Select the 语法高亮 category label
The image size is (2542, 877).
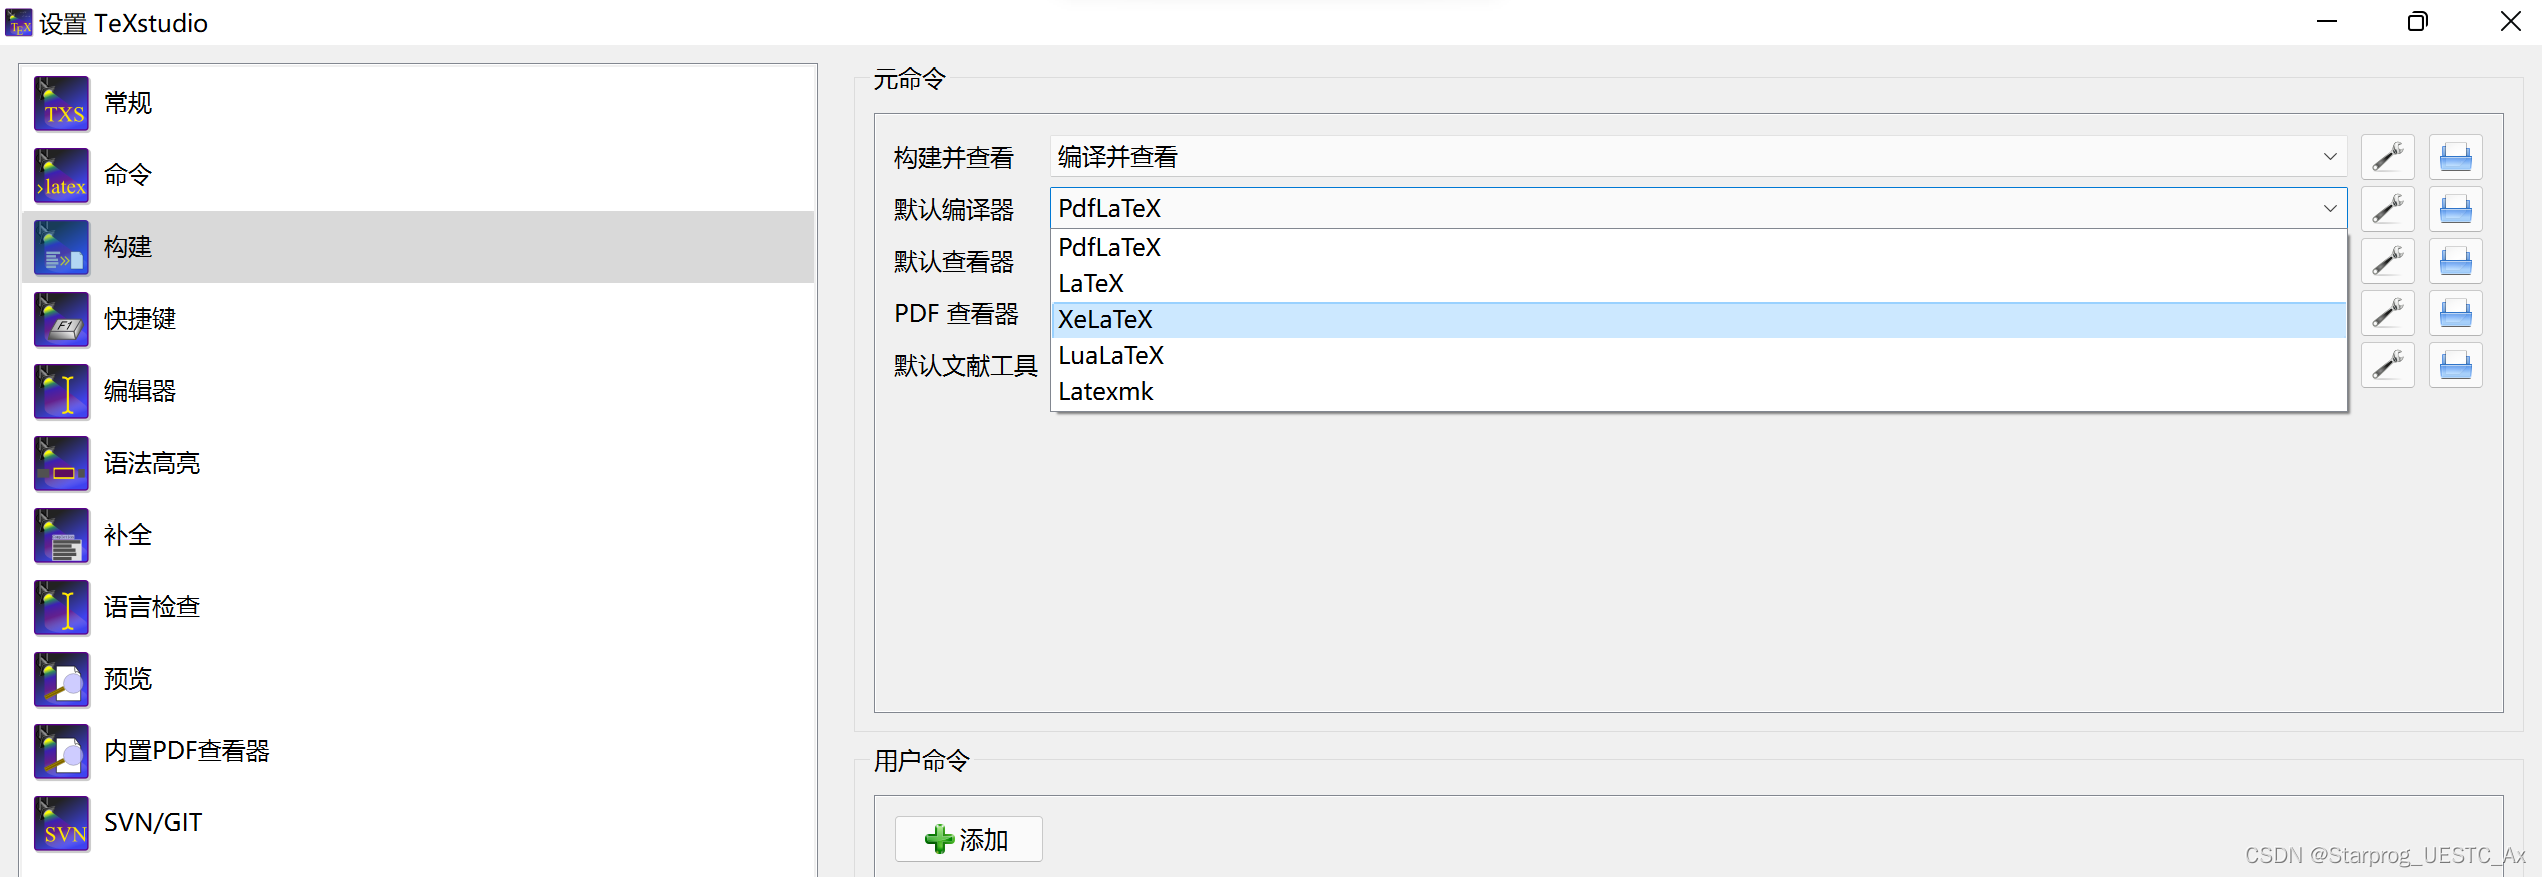click(152, 463)
